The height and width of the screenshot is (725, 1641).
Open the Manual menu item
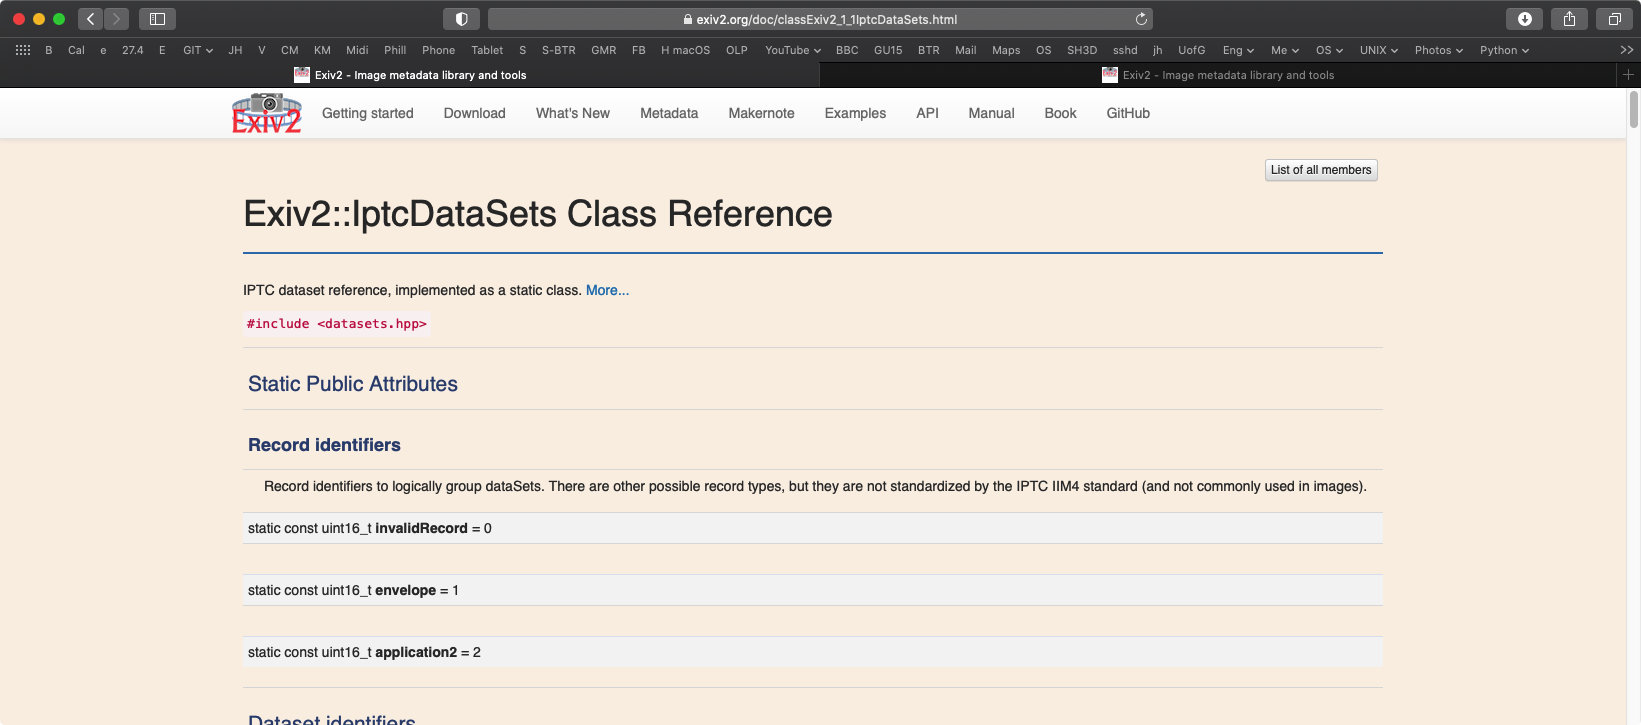tap(992, 113)
